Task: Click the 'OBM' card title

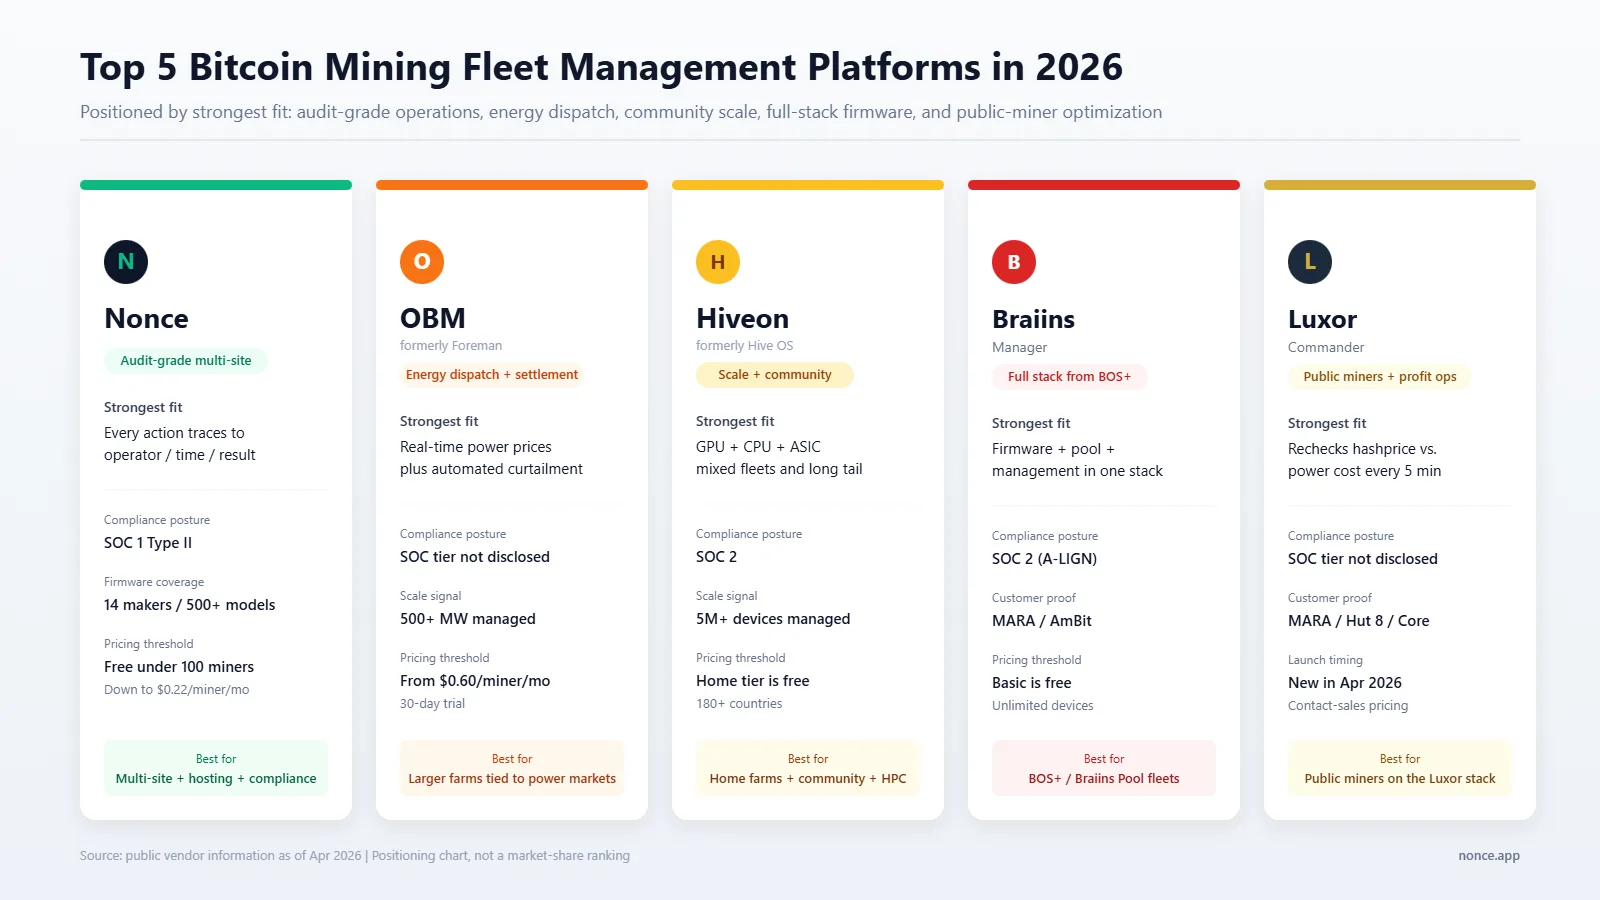Action: [x=433, y=318]
